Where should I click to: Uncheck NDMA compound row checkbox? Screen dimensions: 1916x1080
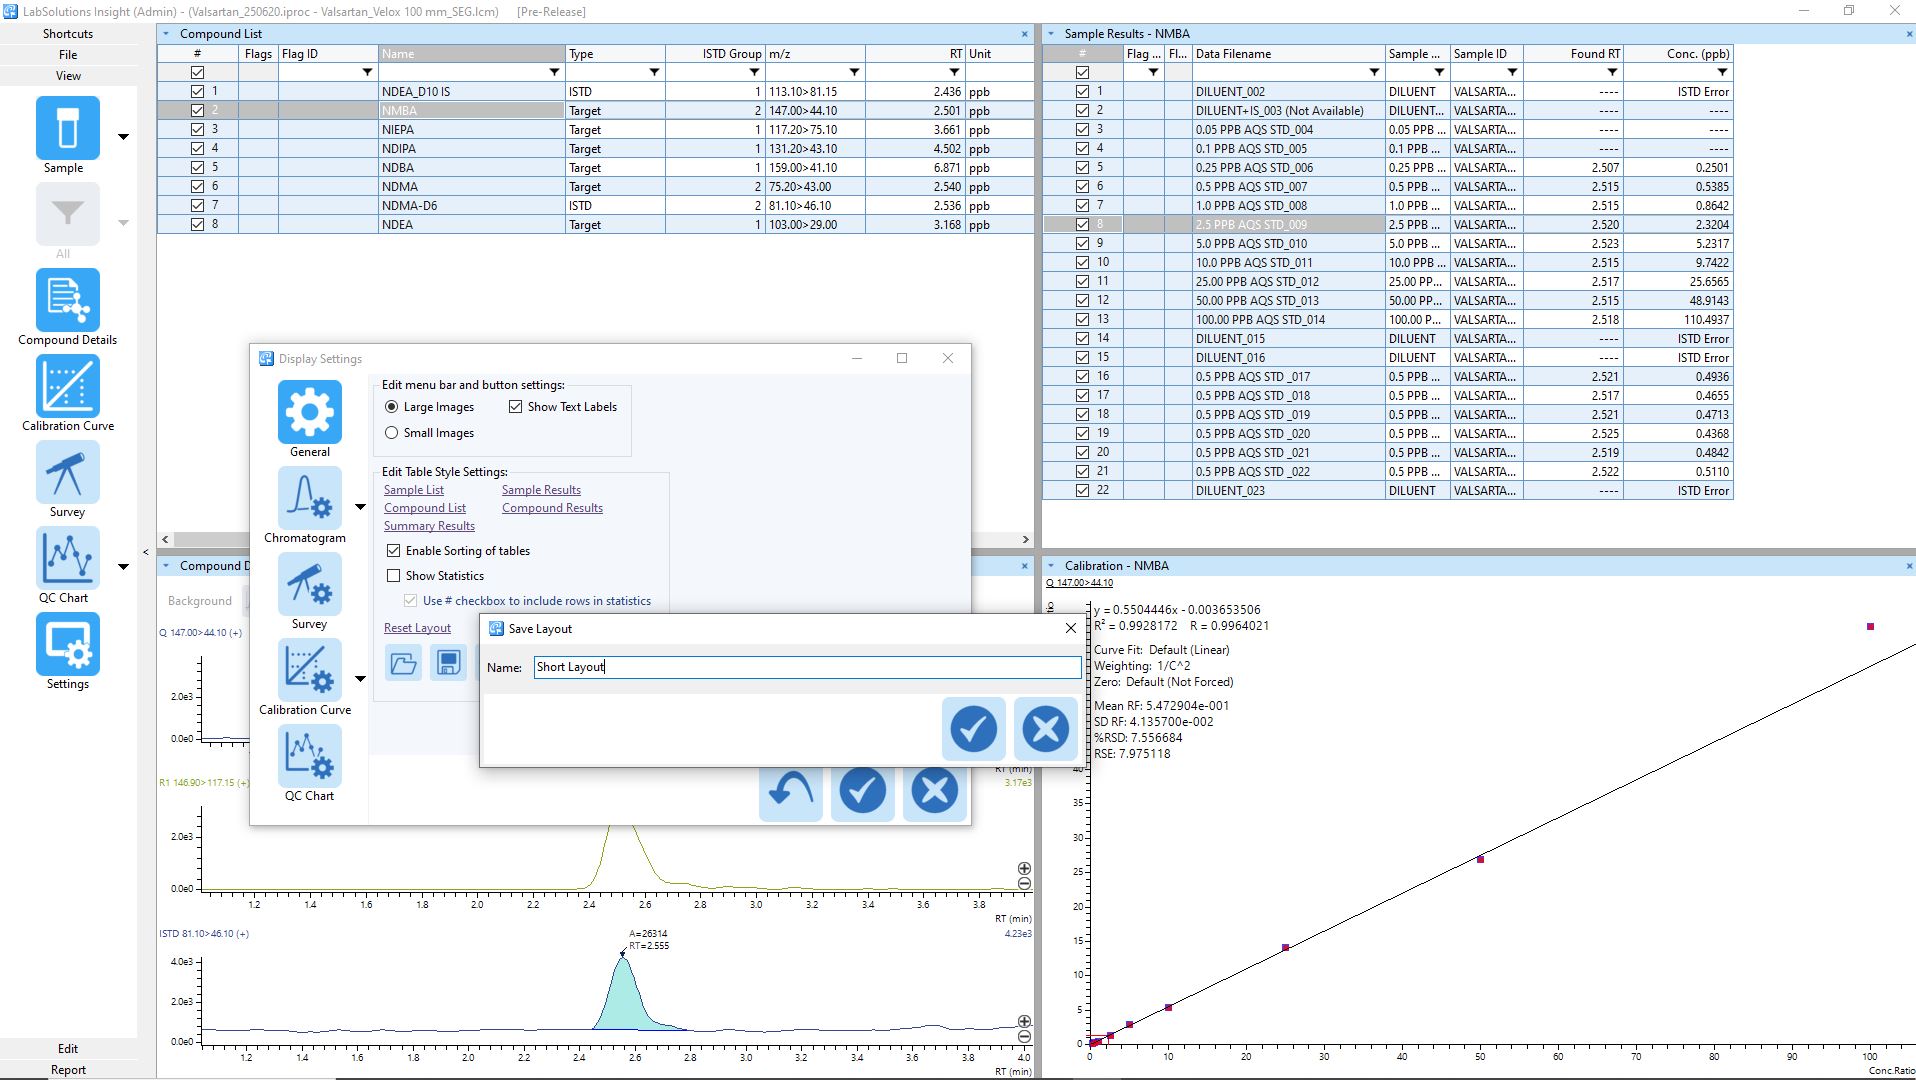tap(198, 186)
